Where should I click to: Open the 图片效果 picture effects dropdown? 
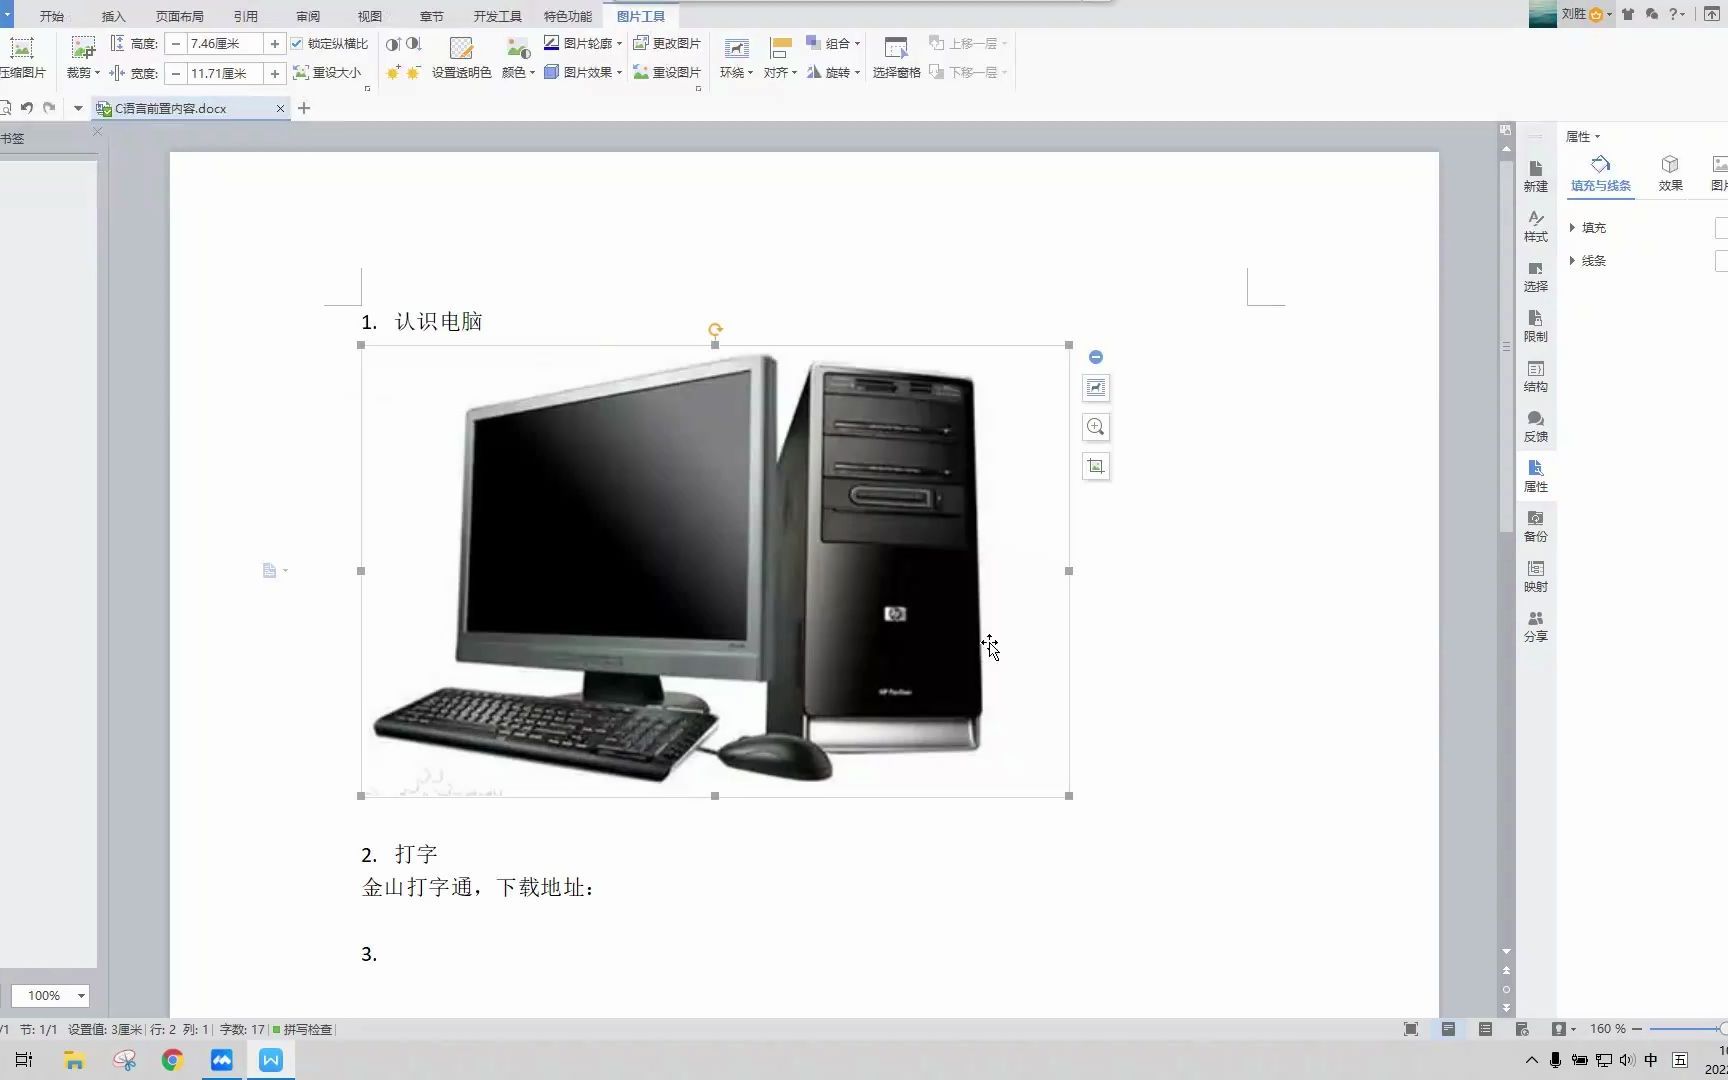point(583,72)
